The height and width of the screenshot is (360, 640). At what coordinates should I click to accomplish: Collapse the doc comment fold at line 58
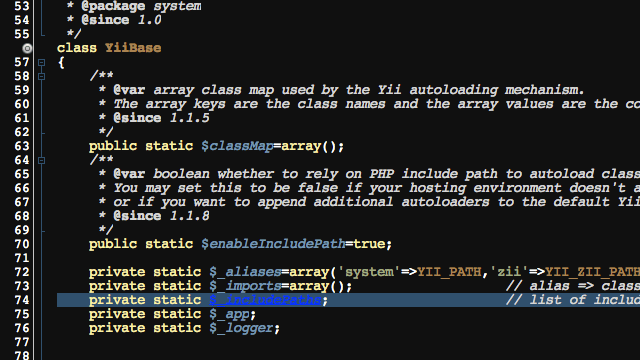pyautogui.click(x=41, y=76)
